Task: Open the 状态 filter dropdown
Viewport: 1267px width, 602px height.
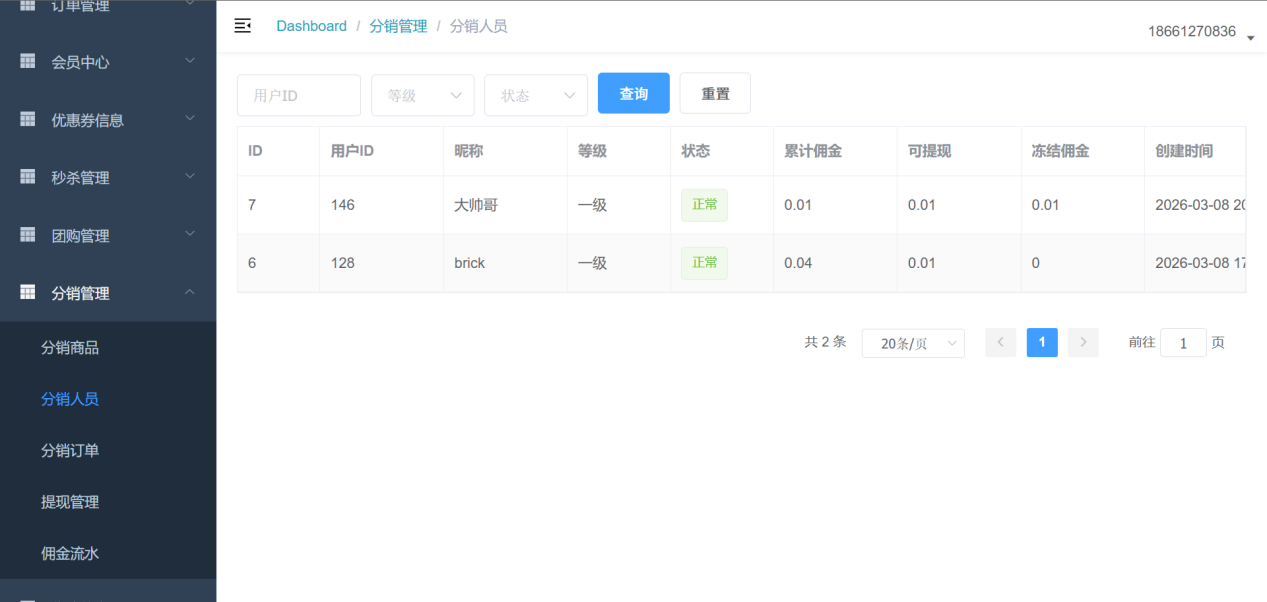Action: coord(535,95)
